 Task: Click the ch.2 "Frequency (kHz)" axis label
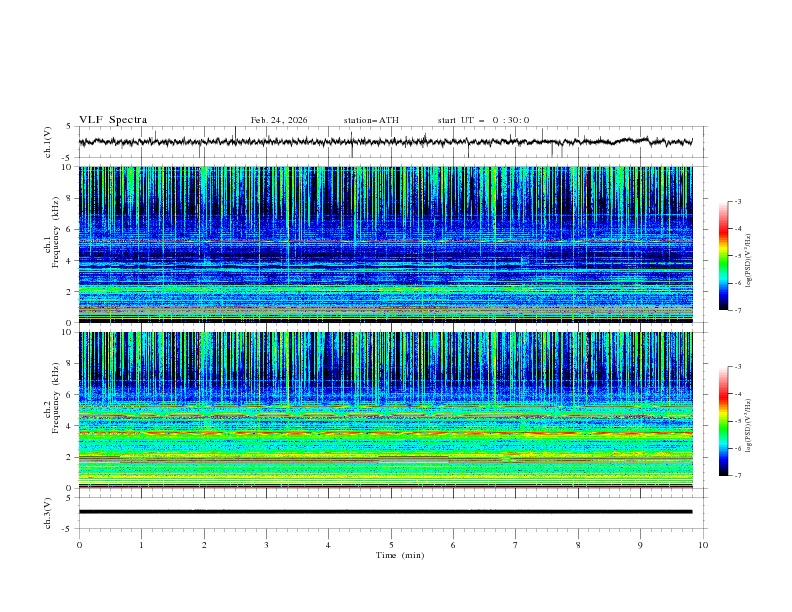(x=56, y=398)
